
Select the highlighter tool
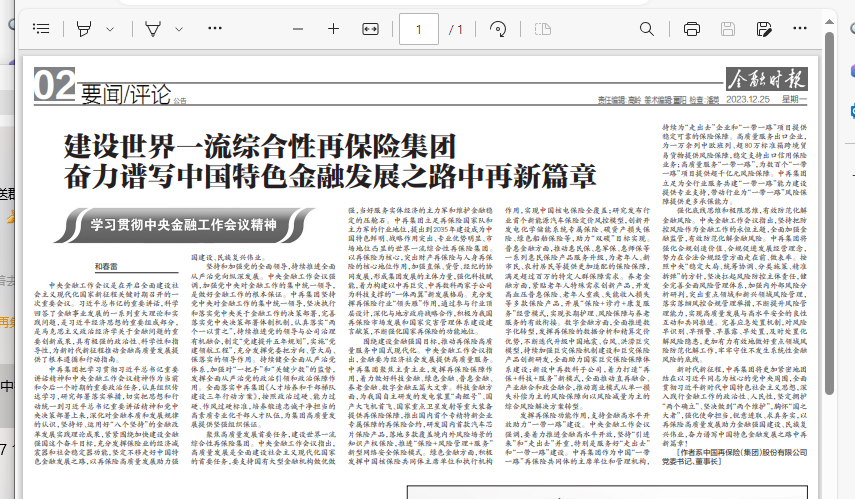pyautogui.click(x=84, y=28)
